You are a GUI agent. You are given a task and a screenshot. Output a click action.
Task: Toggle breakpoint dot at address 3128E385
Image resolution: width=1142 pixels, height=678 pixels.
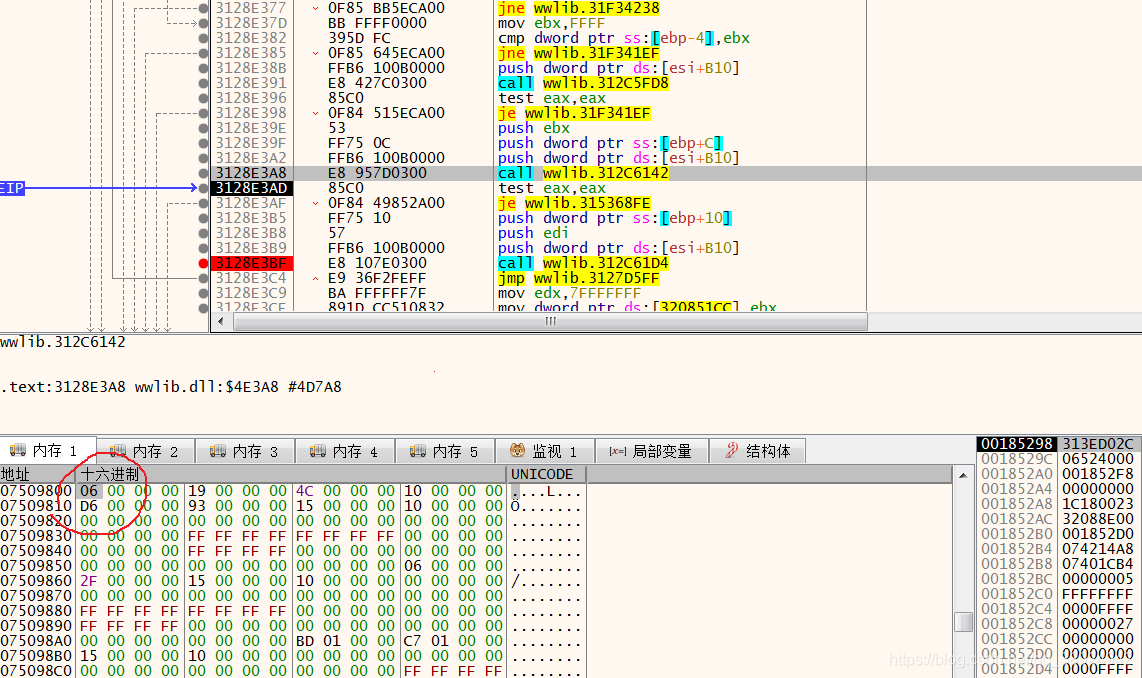click(x=203, y=53)
